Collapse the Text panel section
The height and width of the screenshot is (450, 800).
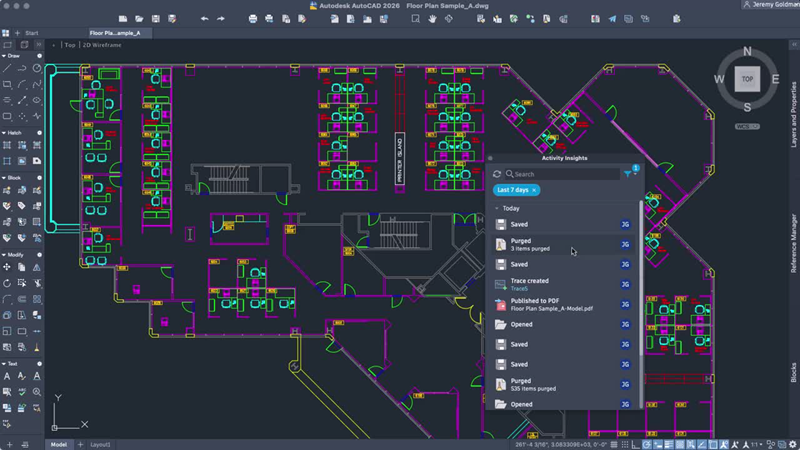point(4,364)
